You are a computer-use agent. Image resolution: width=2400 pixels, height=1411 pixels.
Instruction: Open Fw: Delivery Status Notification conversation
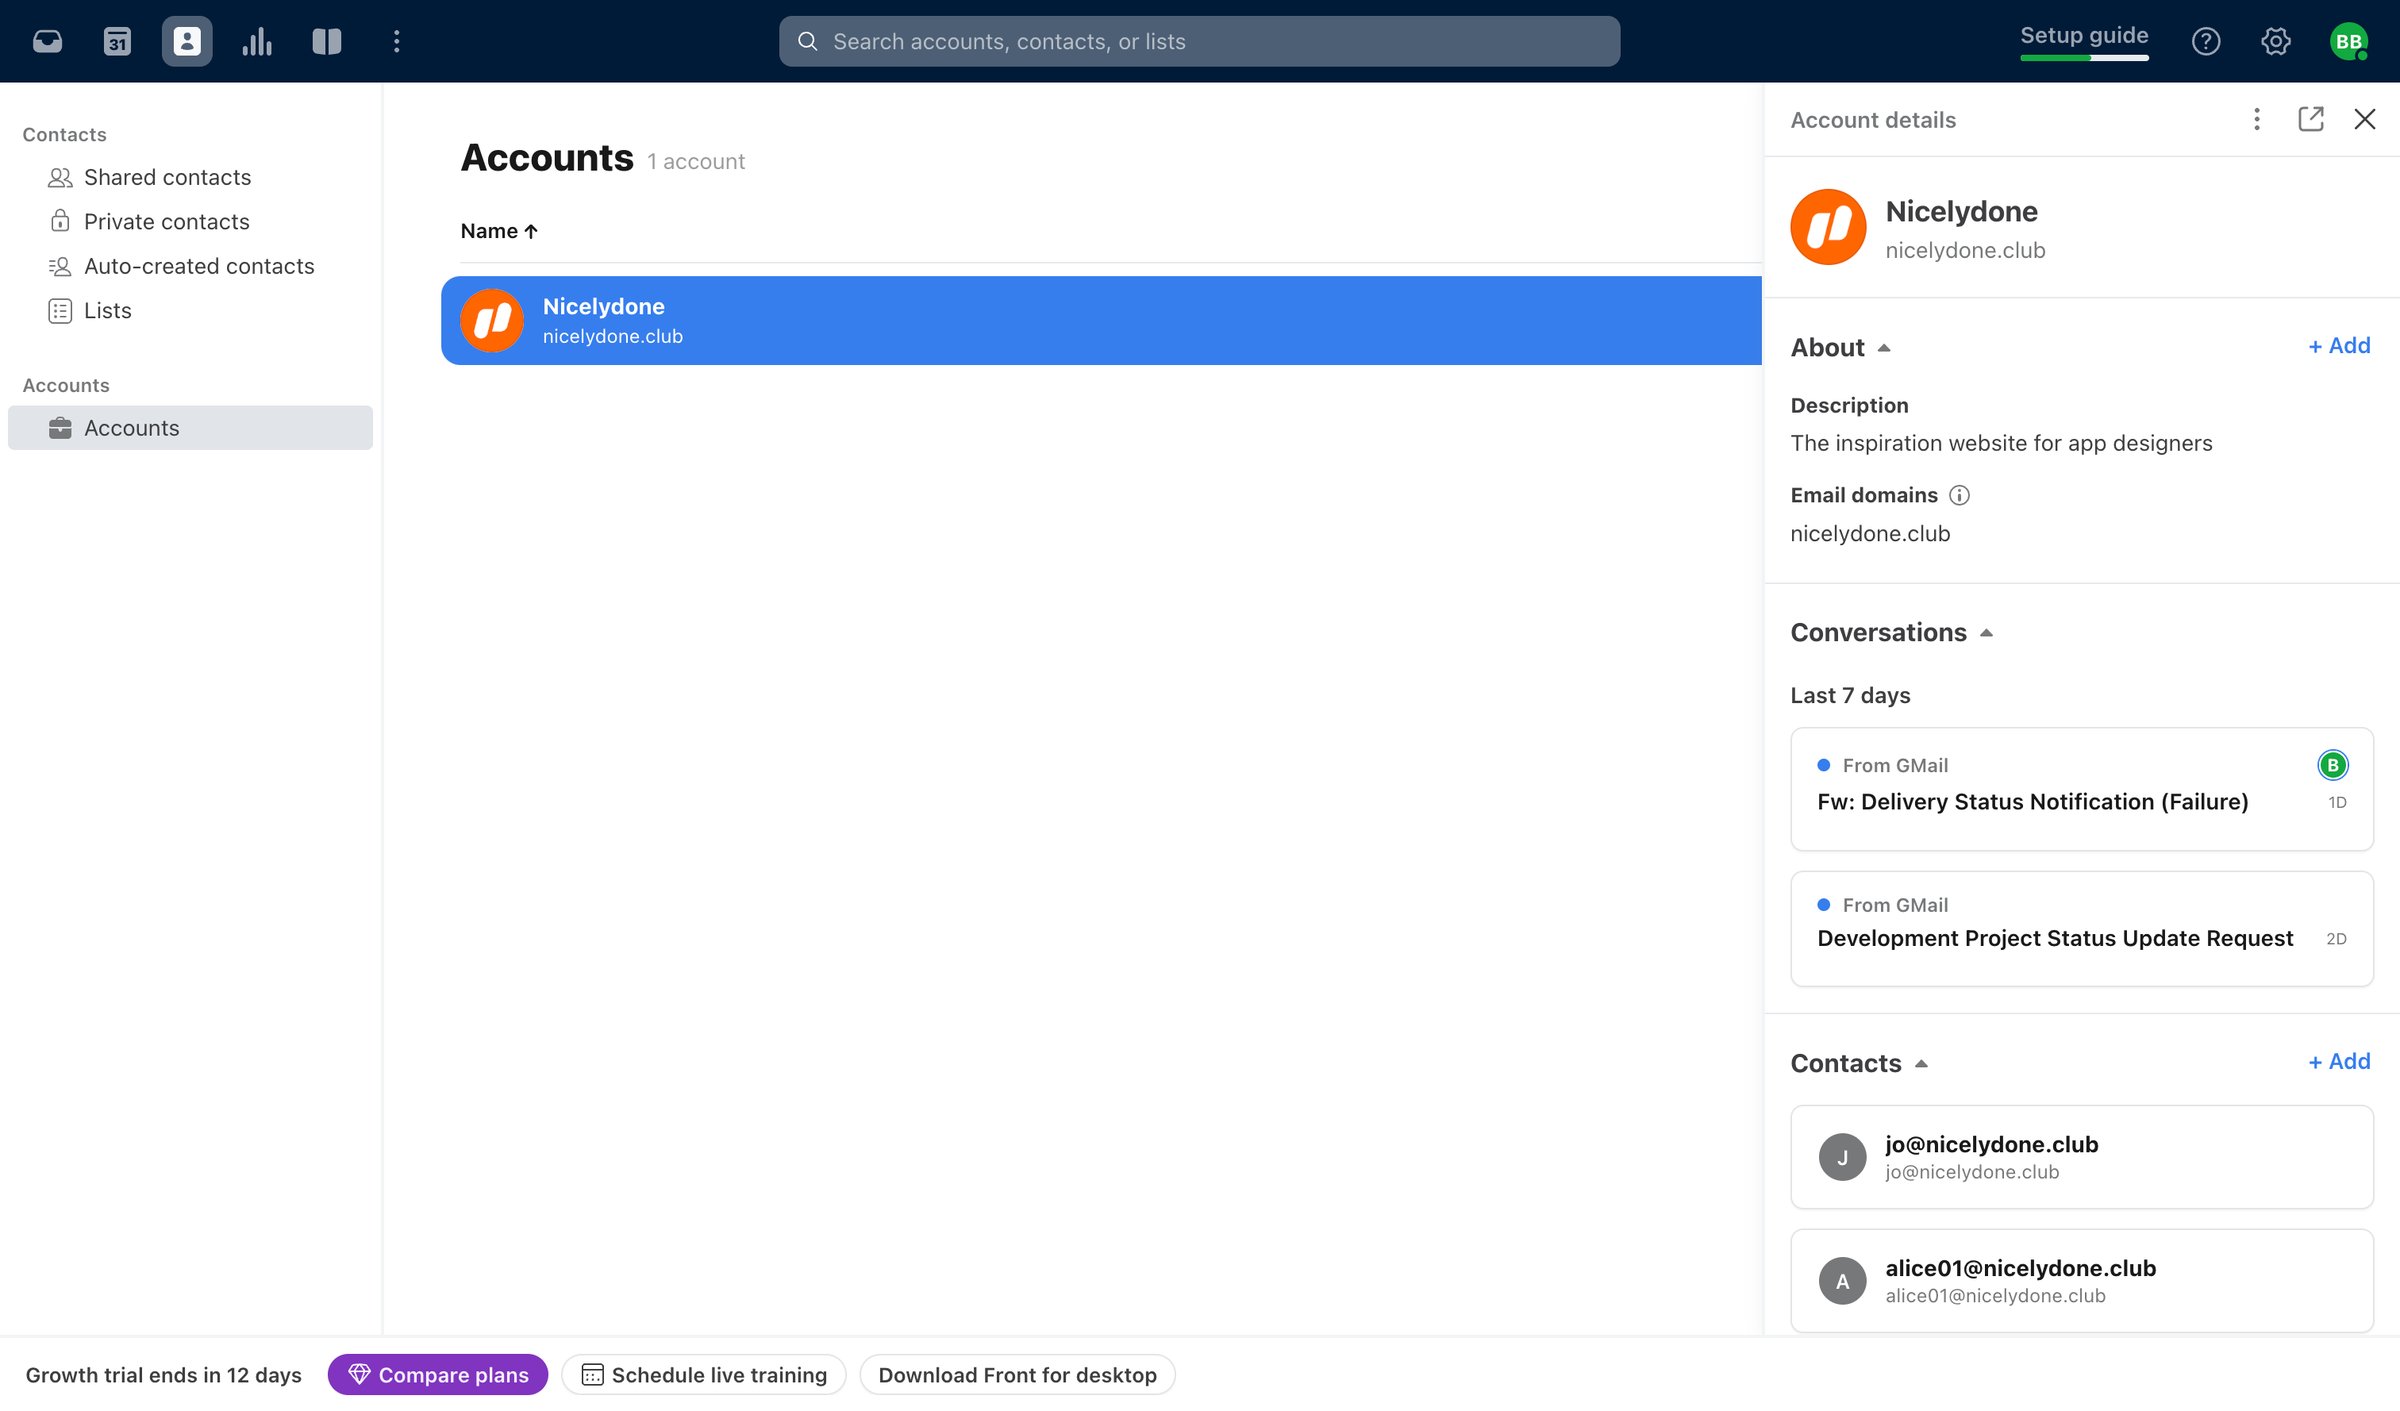click(x=2082, y=789)
